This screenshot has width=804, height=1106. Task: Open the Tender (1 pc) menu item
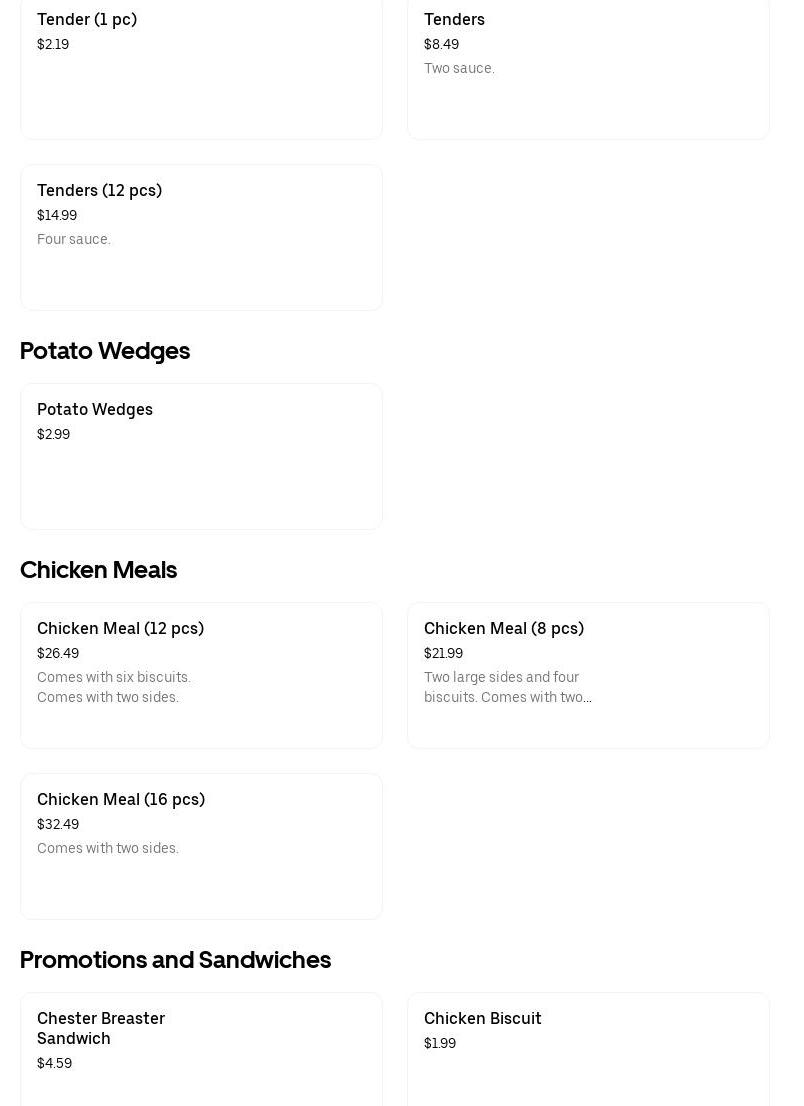point(200,70)
